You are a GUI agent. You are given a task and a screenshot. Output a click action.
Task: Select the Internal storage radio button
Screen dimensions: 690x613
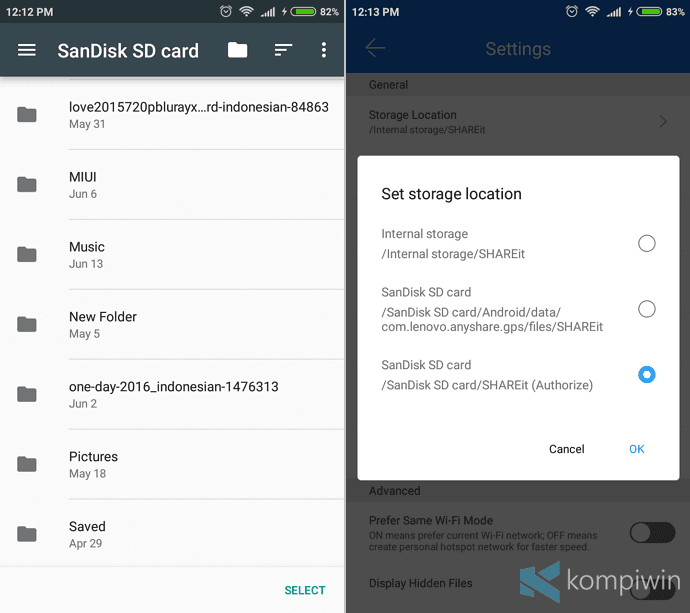(646, 243)
